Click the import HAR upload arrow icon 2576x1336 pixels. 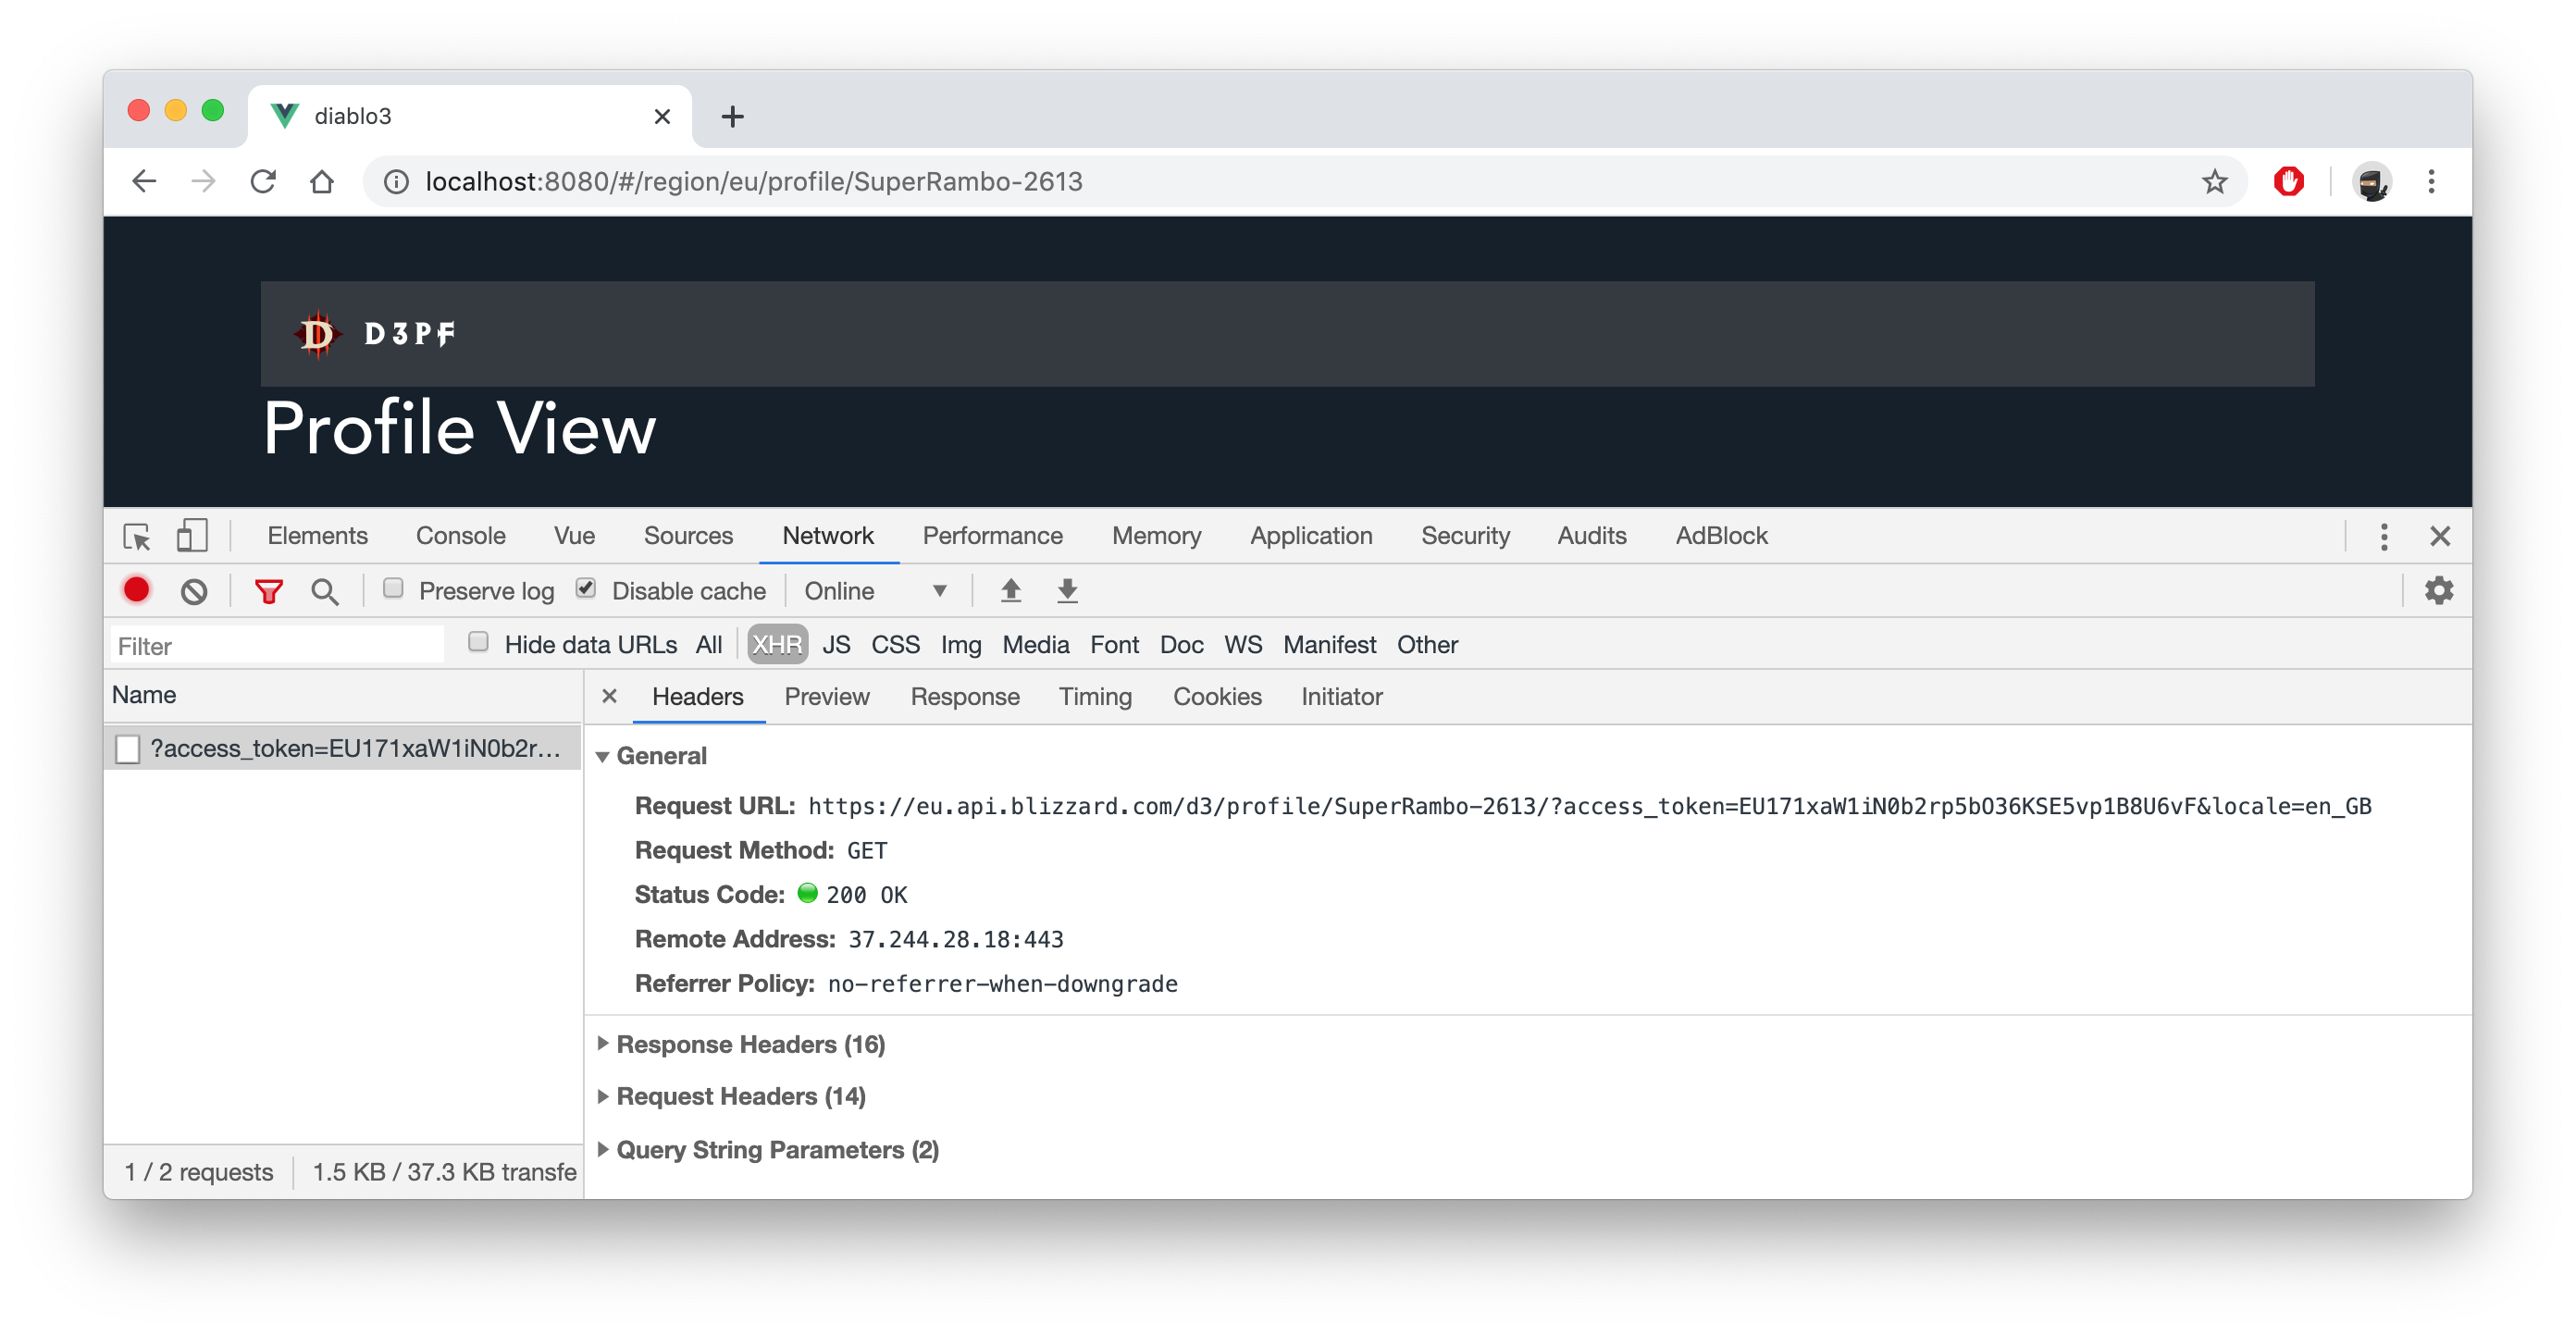click(x=1011, y=591)
